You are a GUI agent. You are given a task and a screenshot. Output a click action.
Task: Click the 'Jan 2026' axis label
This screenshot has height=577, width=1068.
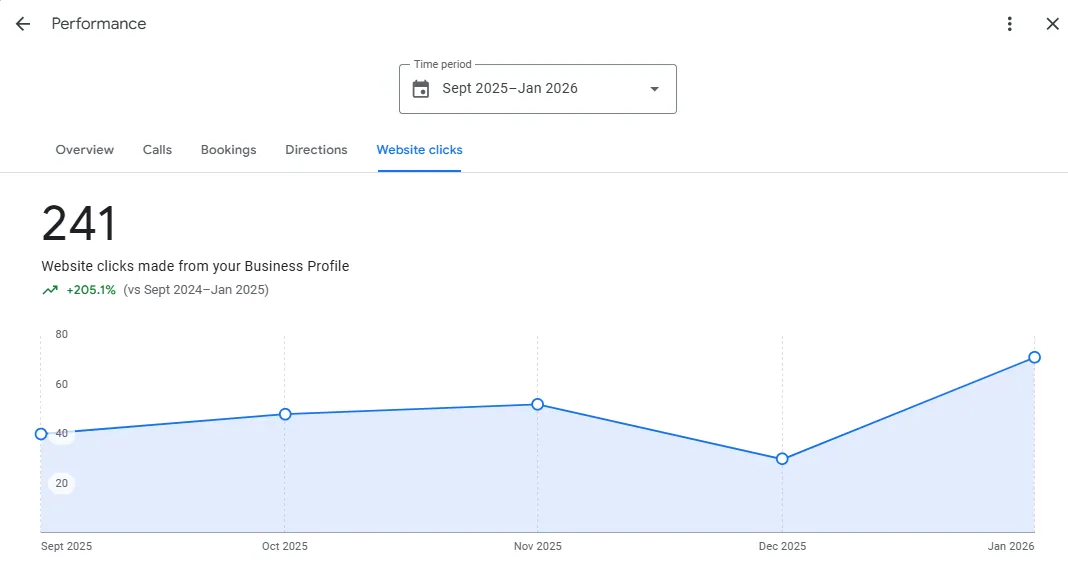(1011, 546)
